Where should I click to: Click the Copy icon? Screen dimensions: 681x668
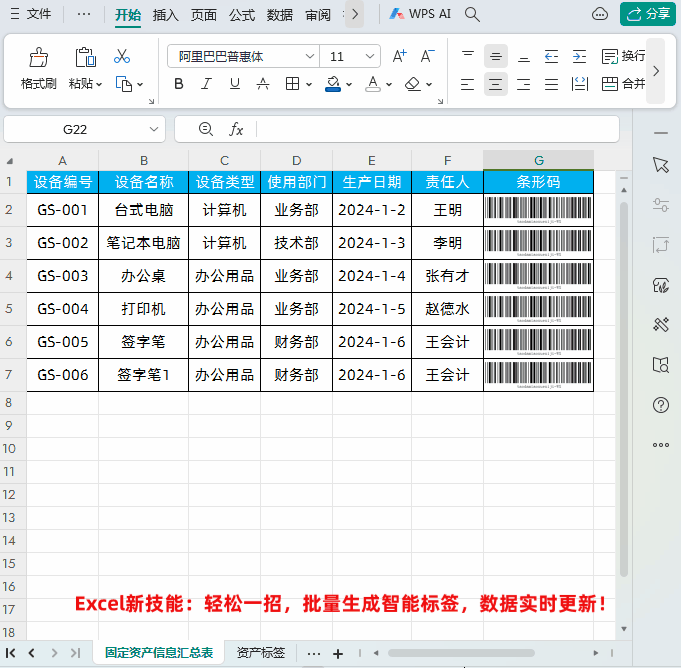coord(124,84)
